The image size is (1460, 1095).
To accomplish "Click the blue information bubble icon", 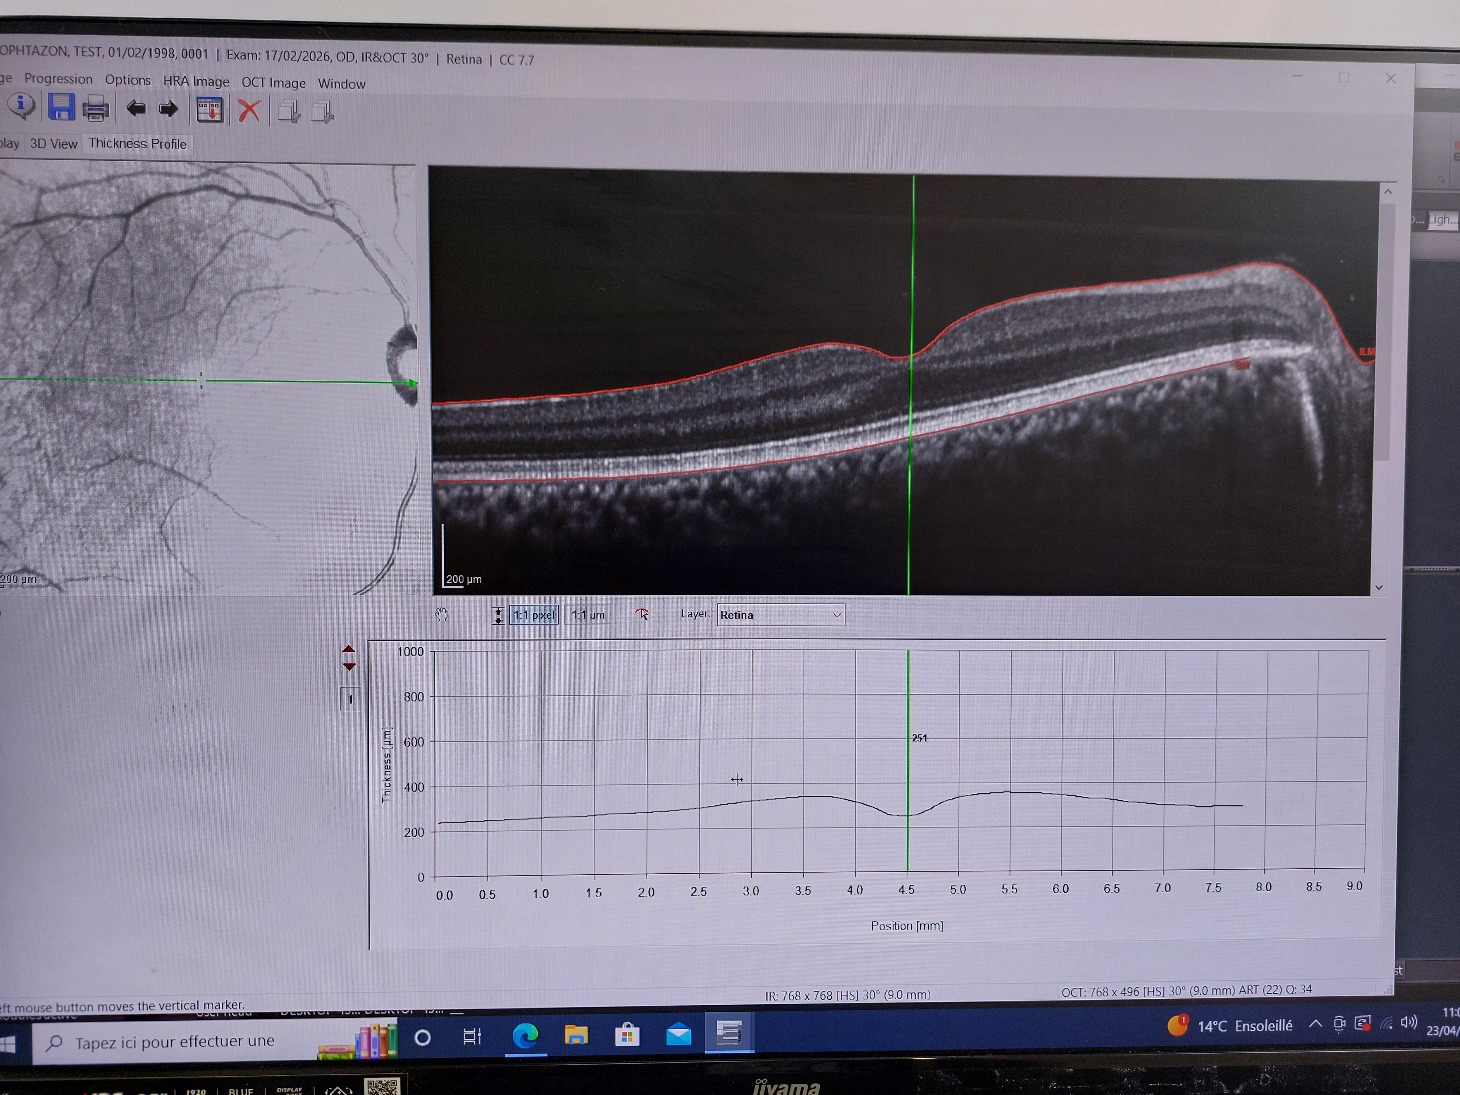I will click(x=21, y=106).
